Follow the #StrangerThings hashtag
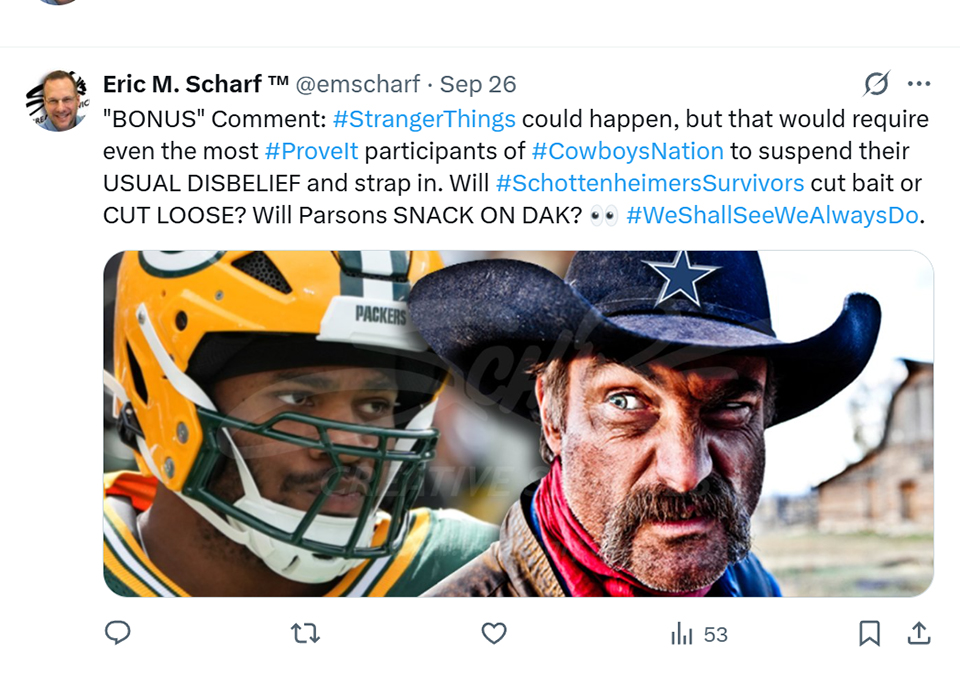The image size is (960, 673). tap(424, 120)
